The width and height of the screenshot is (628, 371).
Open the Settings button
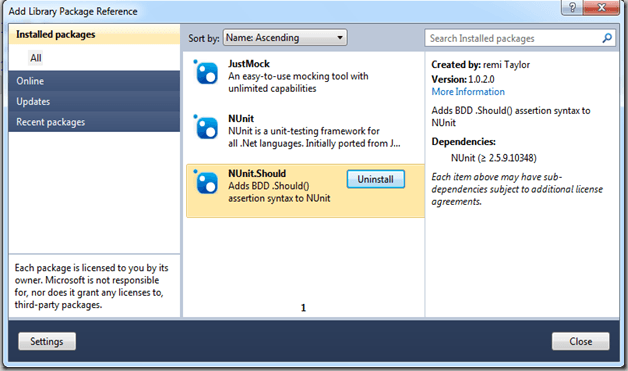coord(47,341)
